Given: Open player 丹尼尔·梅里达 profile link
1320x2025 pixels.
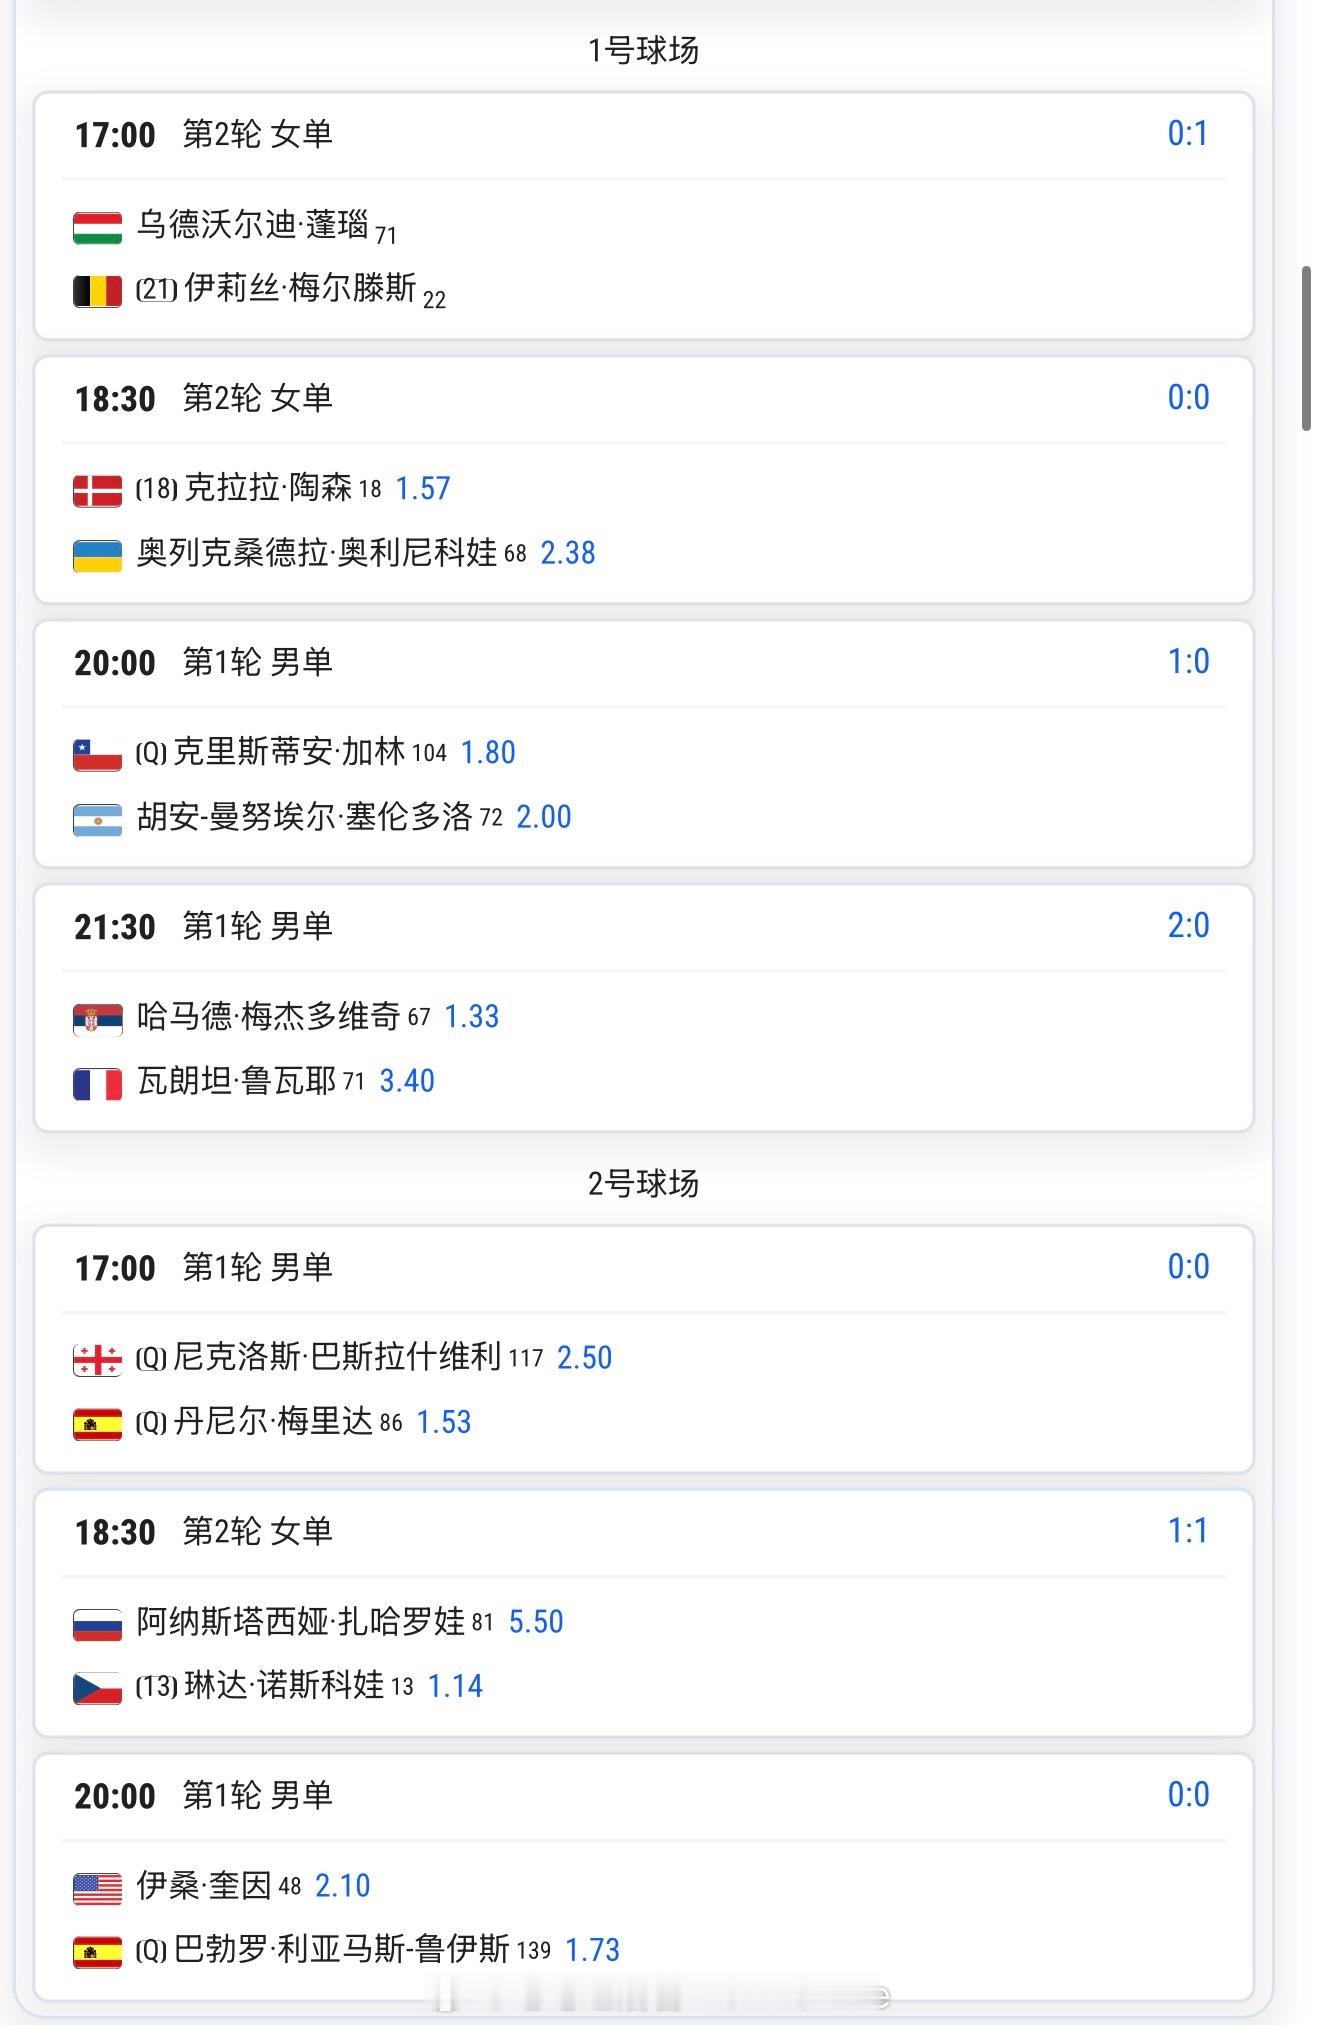Looking at the screenshot, I should point(273,1421).
